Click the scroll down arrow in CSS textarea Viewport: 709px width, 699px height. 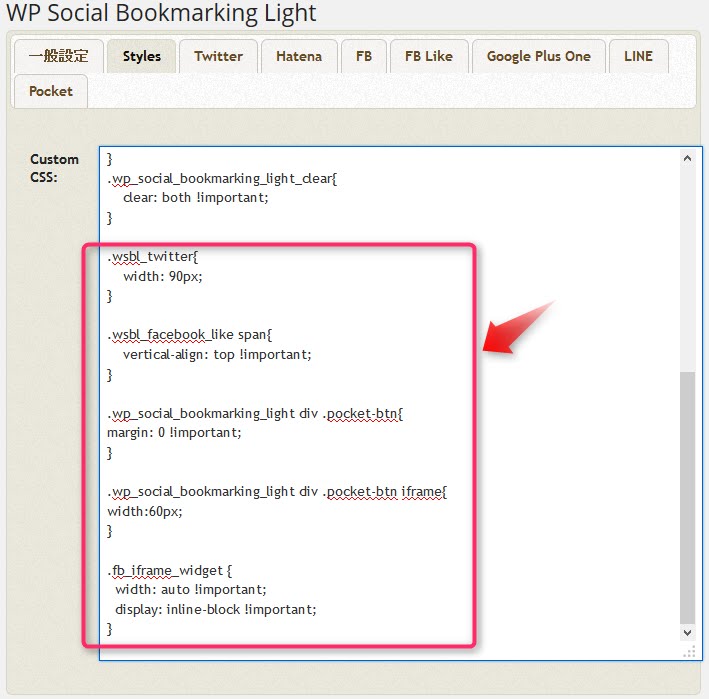(x=687, y=633)
